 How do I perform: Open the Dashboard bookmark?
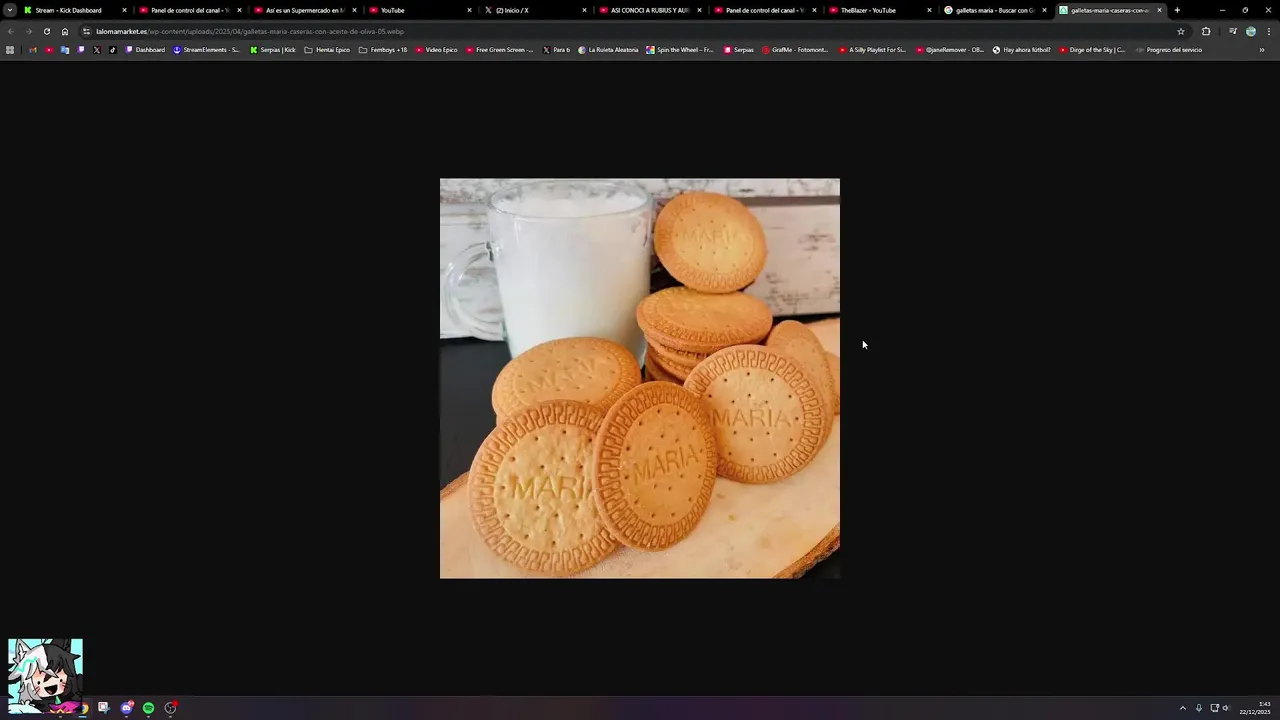[145, 50]
